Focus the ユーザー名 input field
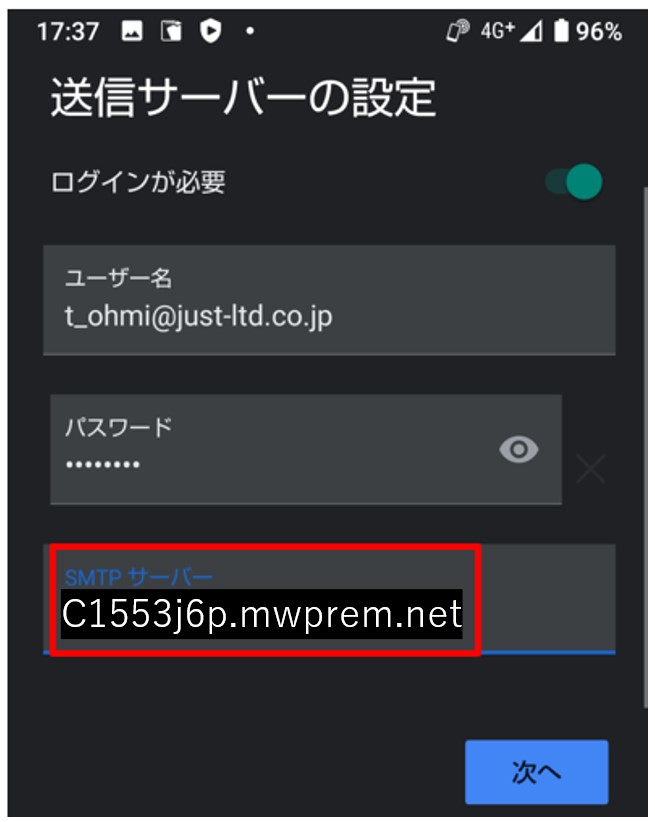The height and width of the screenshot is (822, 655). pos(329,300)
